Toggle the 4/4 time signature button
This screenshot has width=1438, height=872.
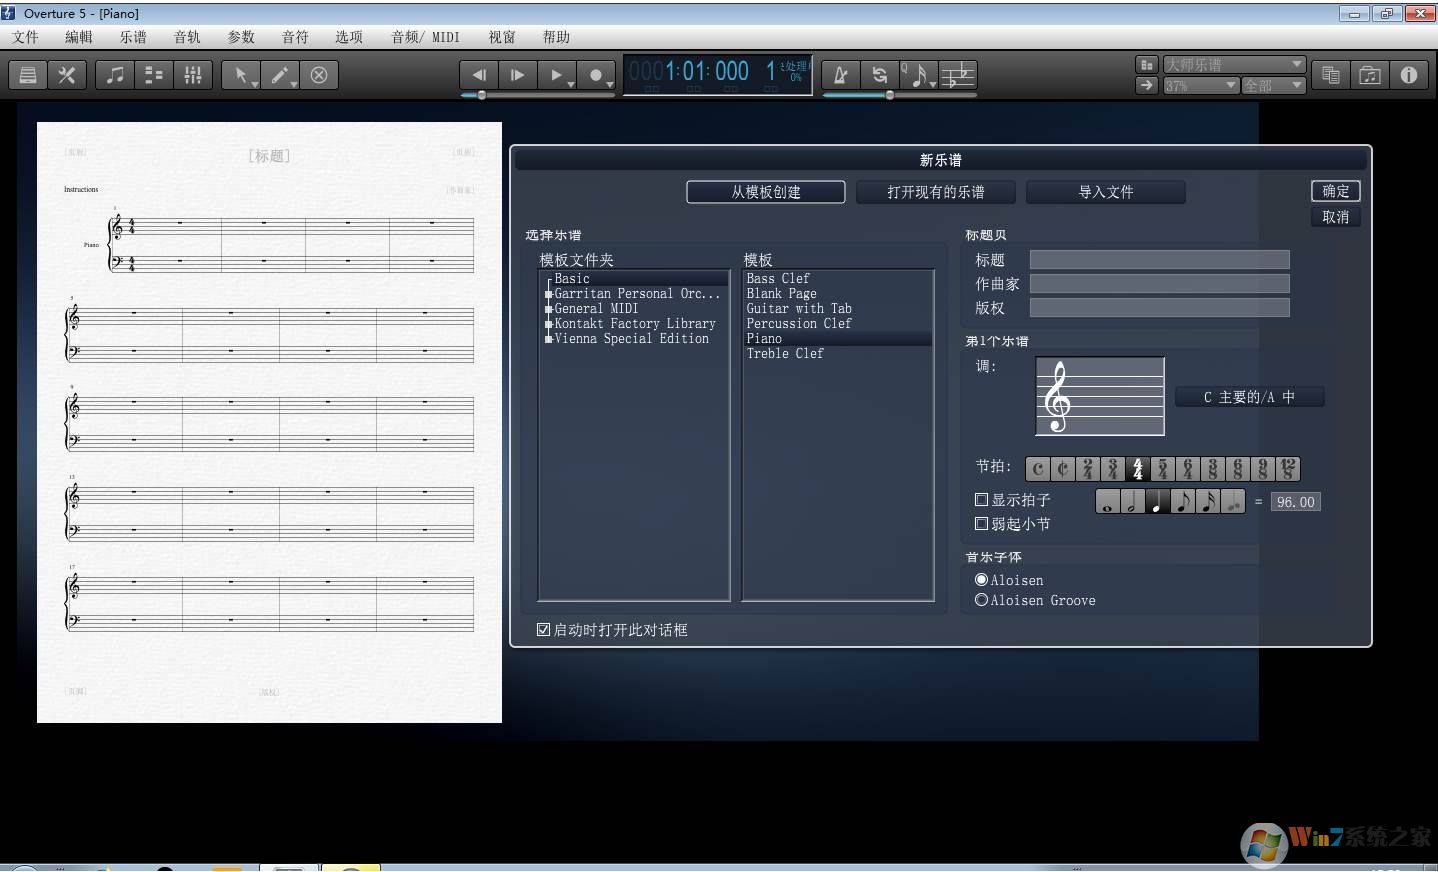(x=1138, y=468)
